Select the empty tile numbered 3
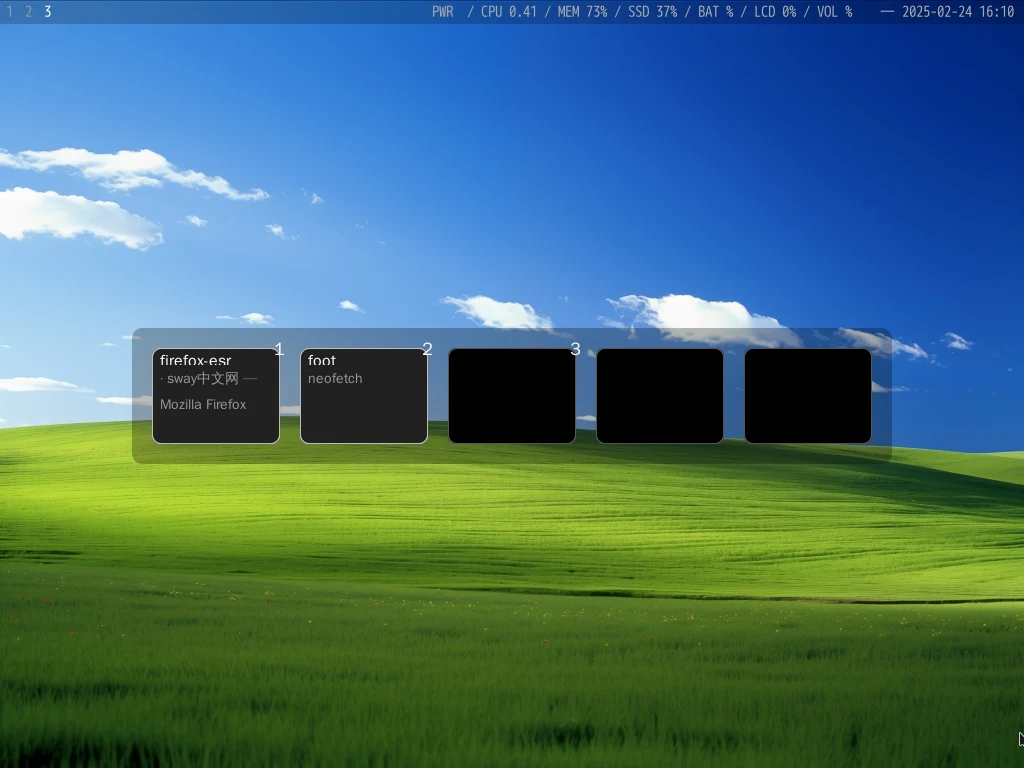 [x=512, y=396]
